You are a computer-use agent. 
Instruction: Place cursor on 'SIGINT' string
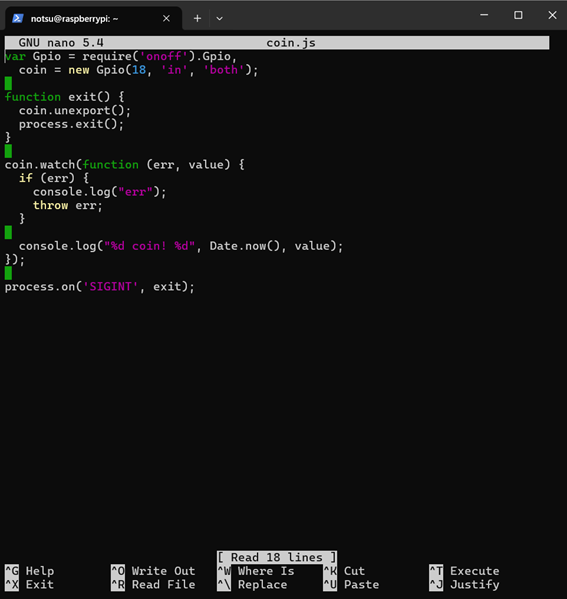(110, 287)
